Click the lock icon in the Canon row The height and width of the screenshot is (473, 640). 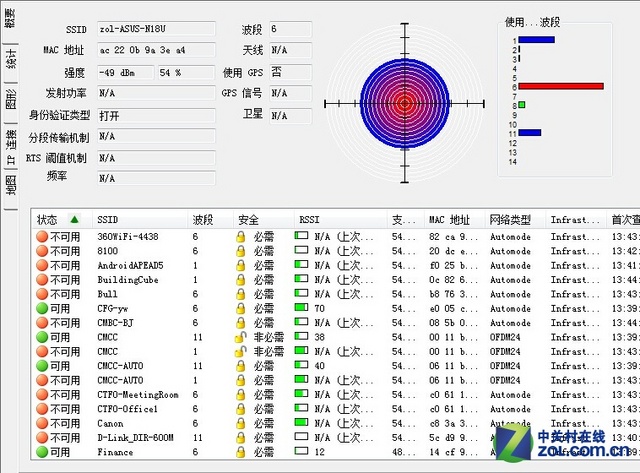point(241,424)
